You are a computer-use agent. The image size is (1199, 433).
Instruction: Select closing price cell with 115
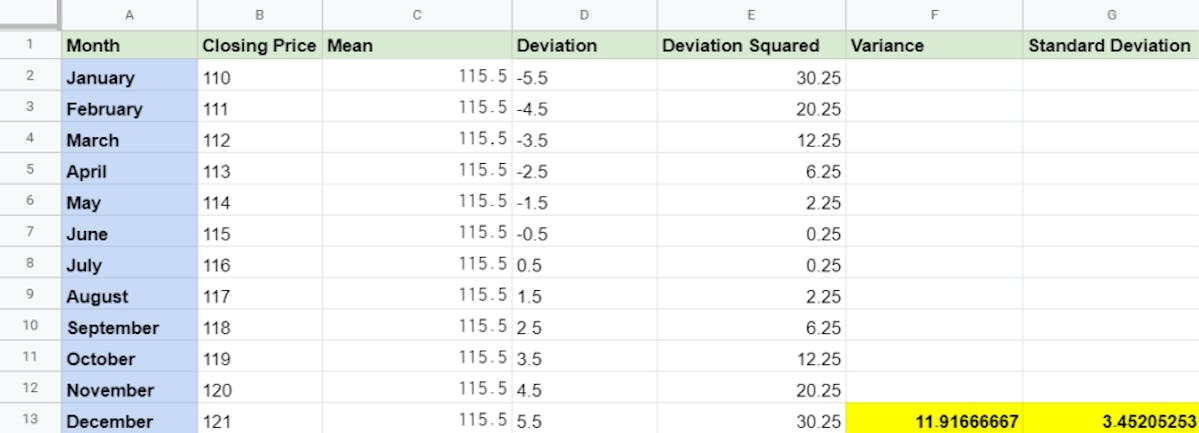tap(260, 233)
